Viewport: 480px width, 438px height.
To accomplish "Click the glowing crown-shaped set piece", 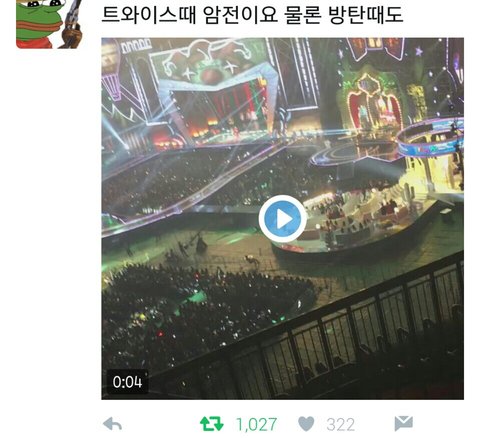I will tap(372, 100).
